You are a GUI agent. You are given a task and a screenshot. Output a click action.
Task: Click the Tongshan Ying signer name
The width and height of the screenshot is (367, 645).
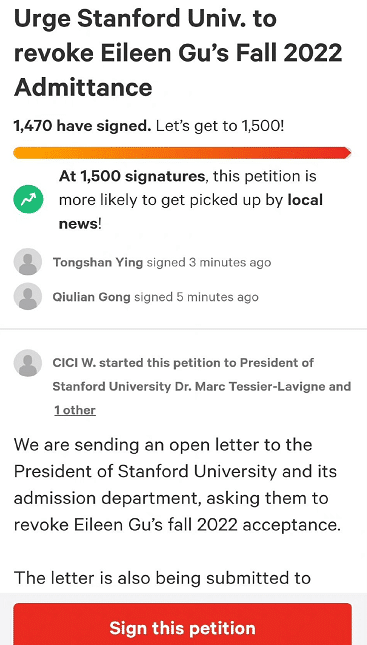pos(98,262)
